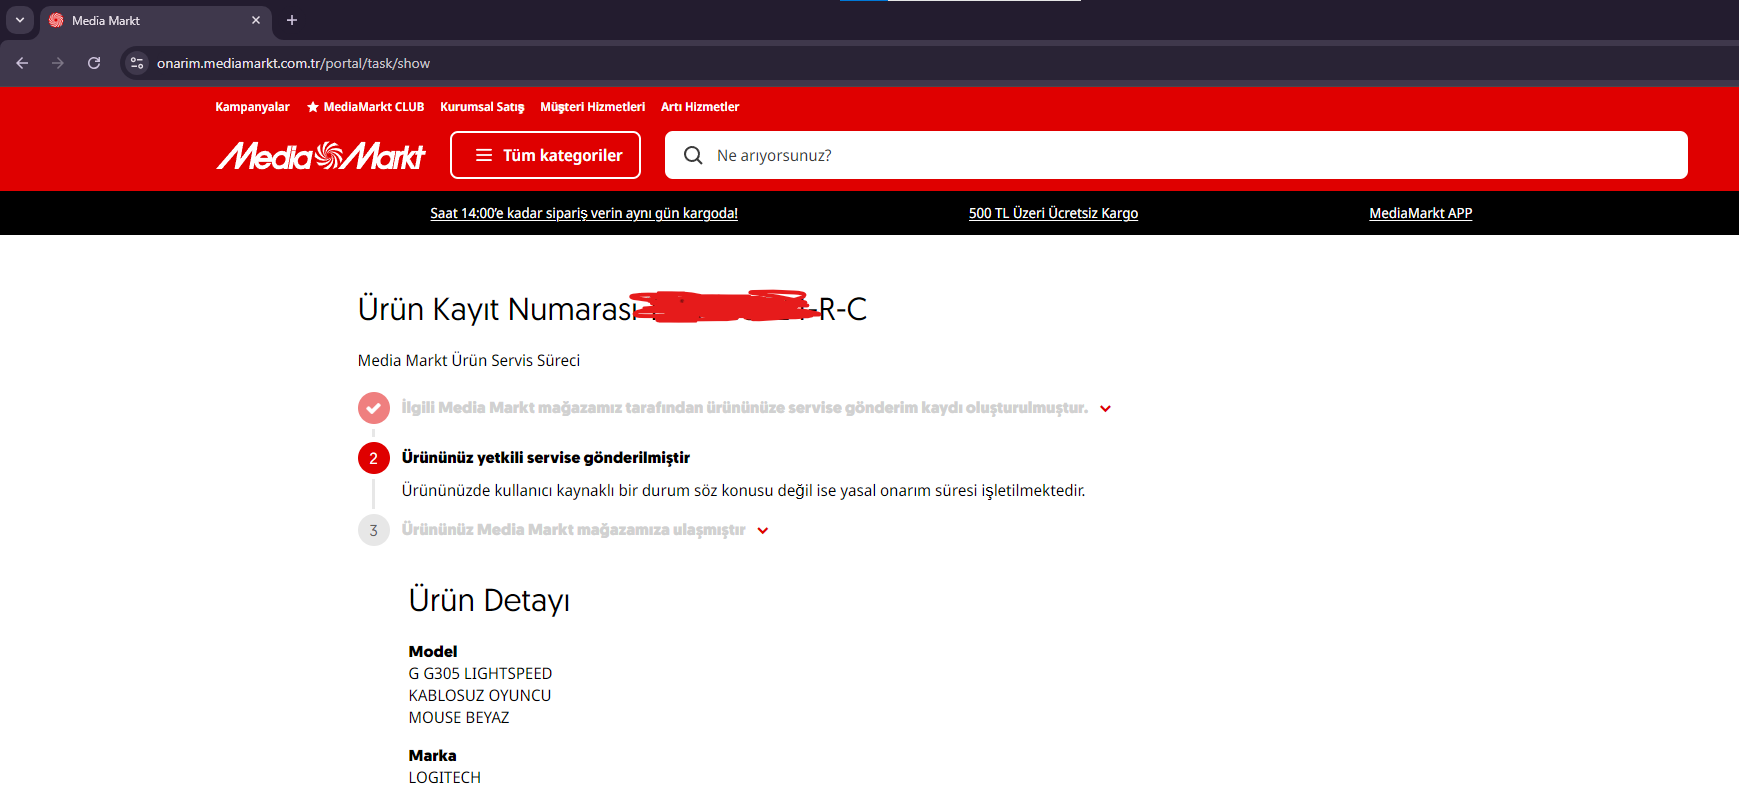Click 'Ürününüz yetkili servise gönderilmiştir' step title
This screenshot has width=1739, height=803.
pyautogui.click(x=546, y=458)
